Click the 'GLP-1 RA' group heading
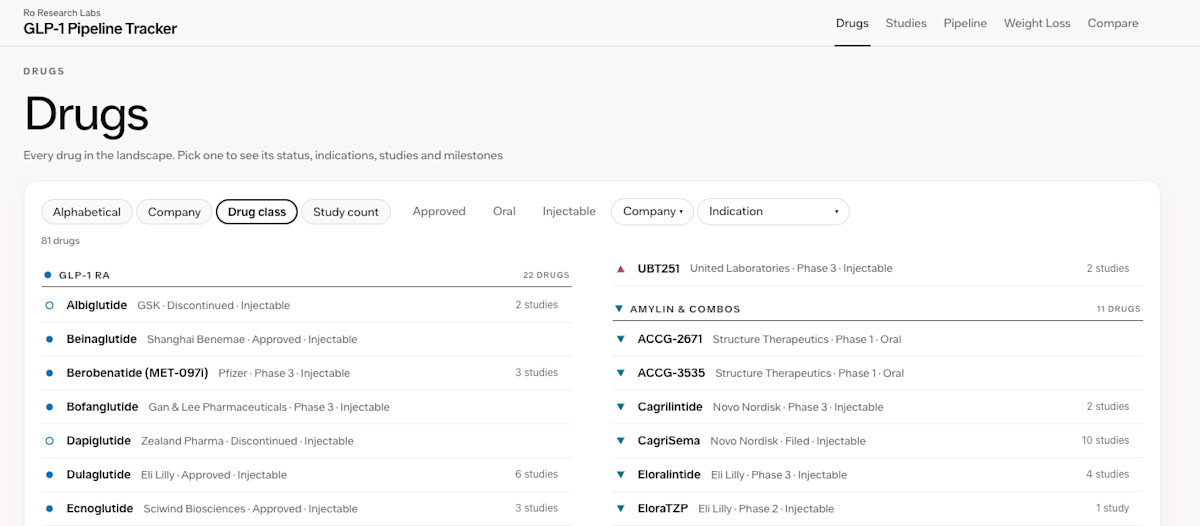The image size is (1200, 526). point(84,275)
